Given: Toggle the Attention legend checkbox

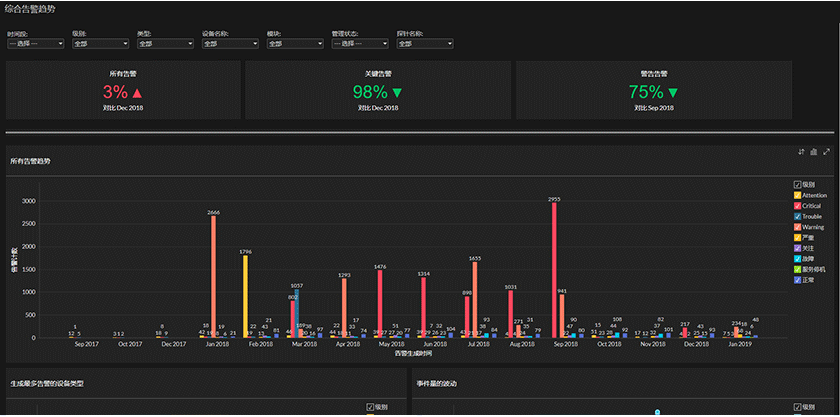Looking at the screenshot, I should click(797, 196).
